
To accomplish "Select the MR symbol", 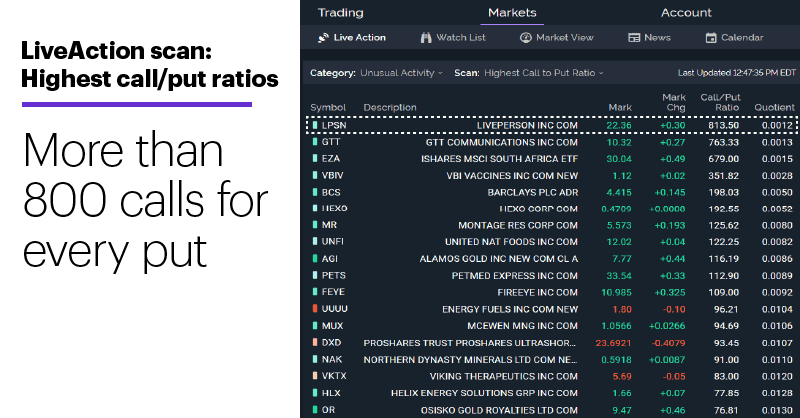I will point(329,225).
